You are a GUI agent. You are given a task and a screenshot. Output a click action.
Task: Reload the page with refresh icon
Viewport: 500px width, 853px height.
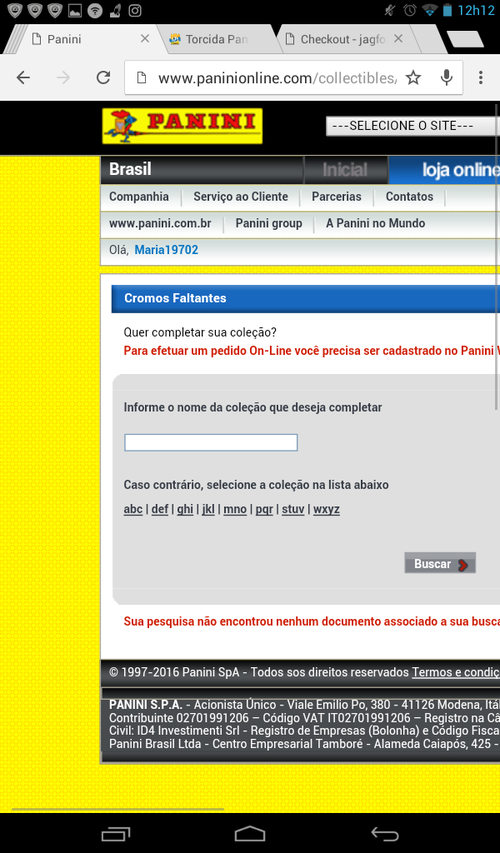pos(103,78)
